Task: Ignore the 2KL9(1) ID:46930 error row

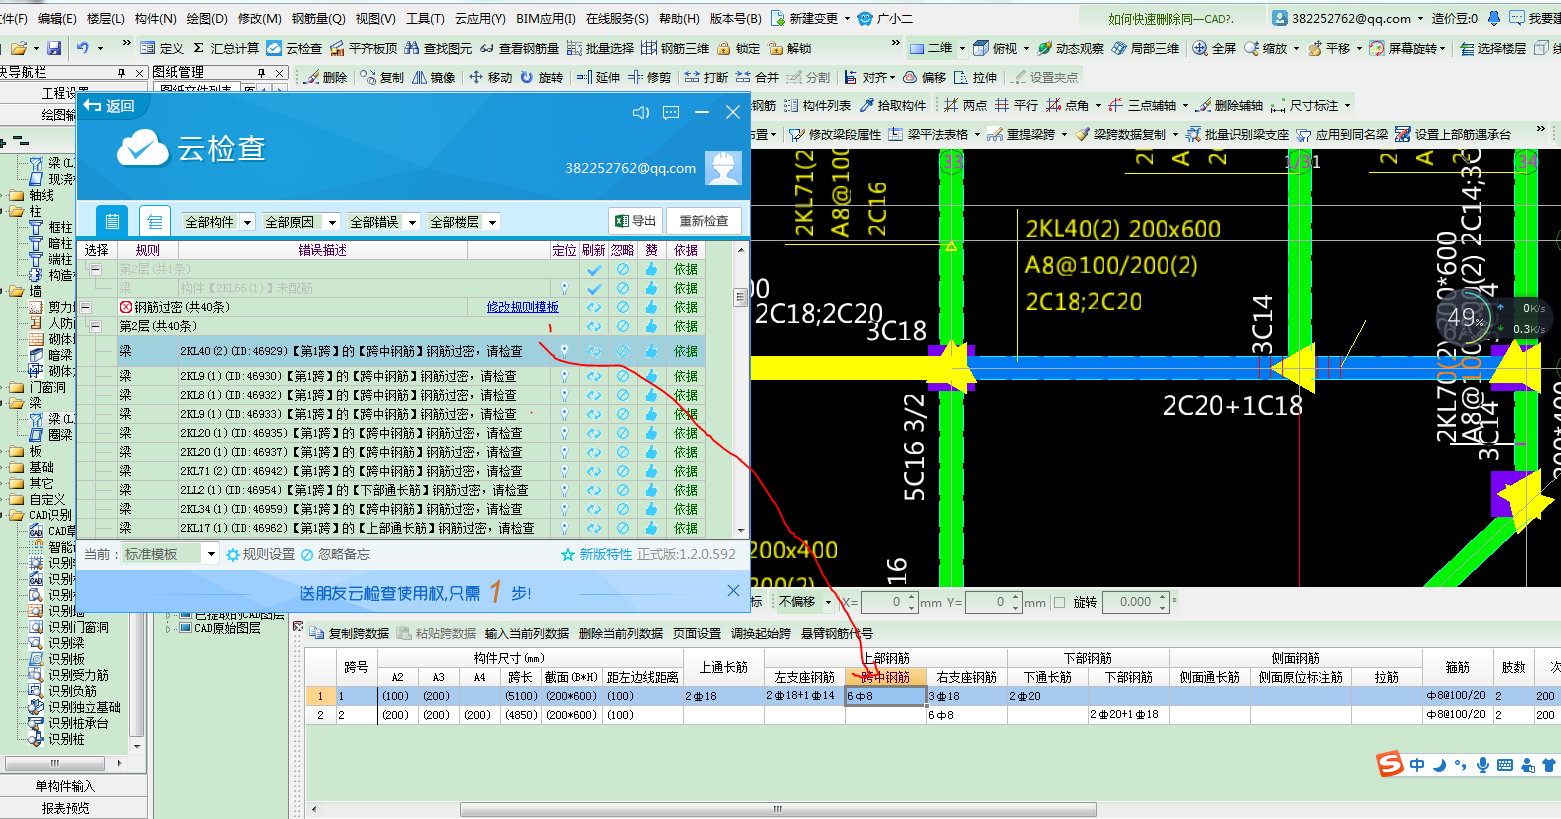Action: [x=622, y=376]
